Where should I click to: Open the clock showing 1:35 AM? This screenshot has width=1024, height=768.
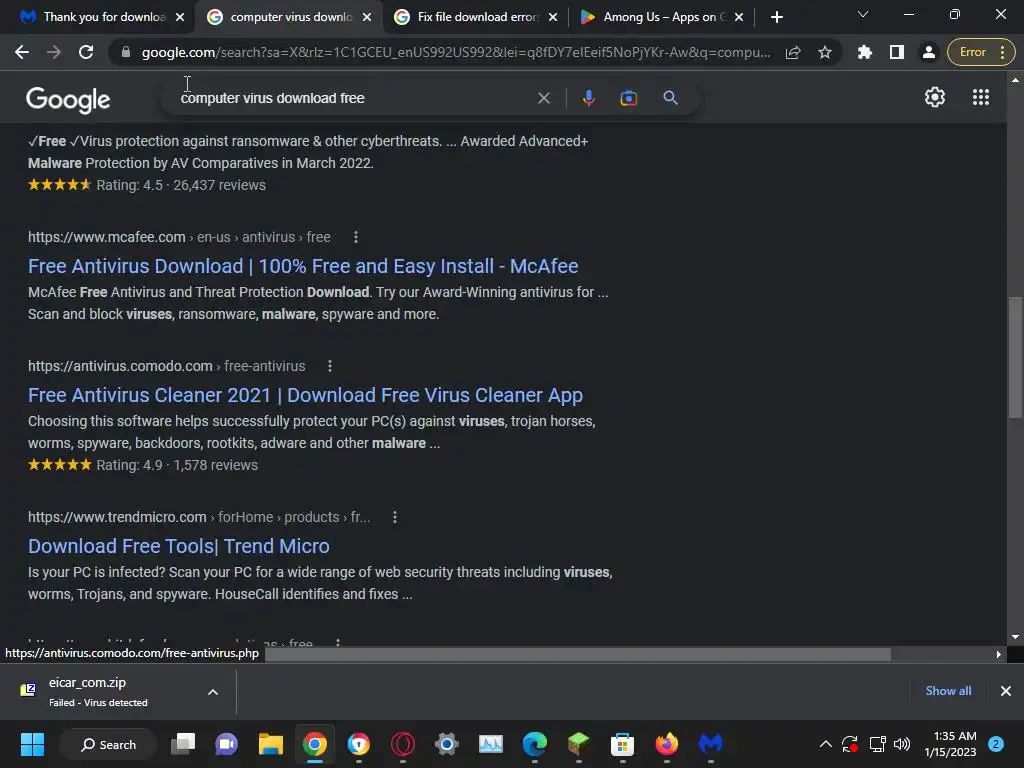pos(950,744)
